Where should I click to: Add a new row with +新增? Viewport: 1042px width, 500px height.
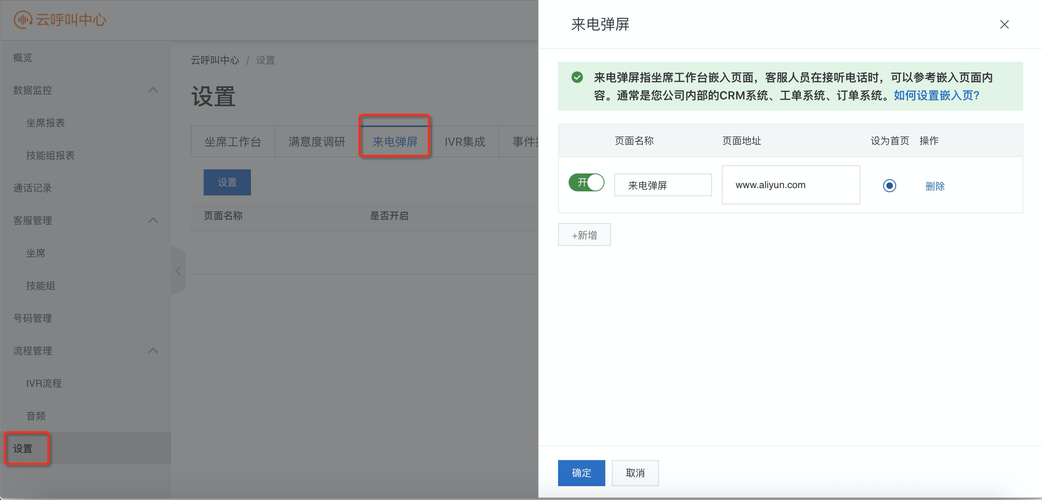coord(584,235)
